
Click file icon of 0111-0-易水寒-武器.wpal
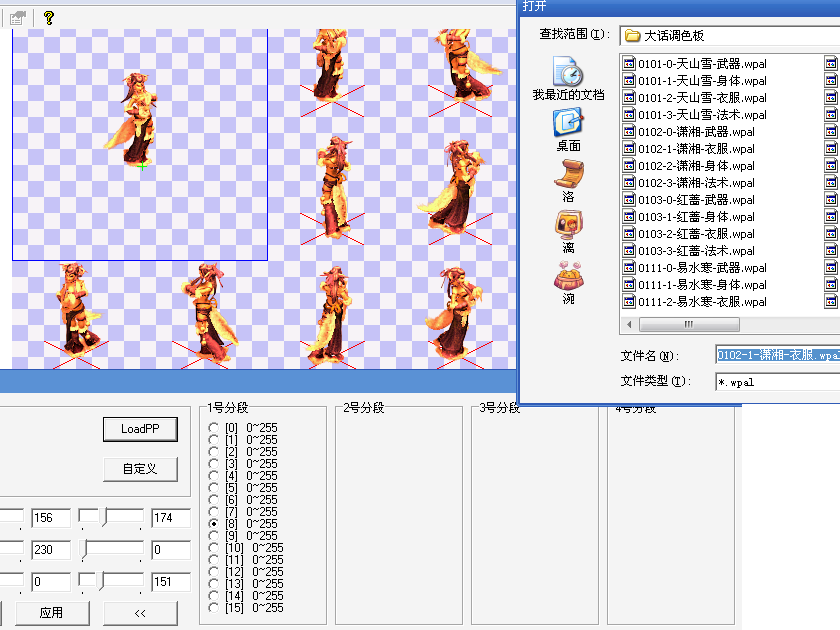[629, 267]
